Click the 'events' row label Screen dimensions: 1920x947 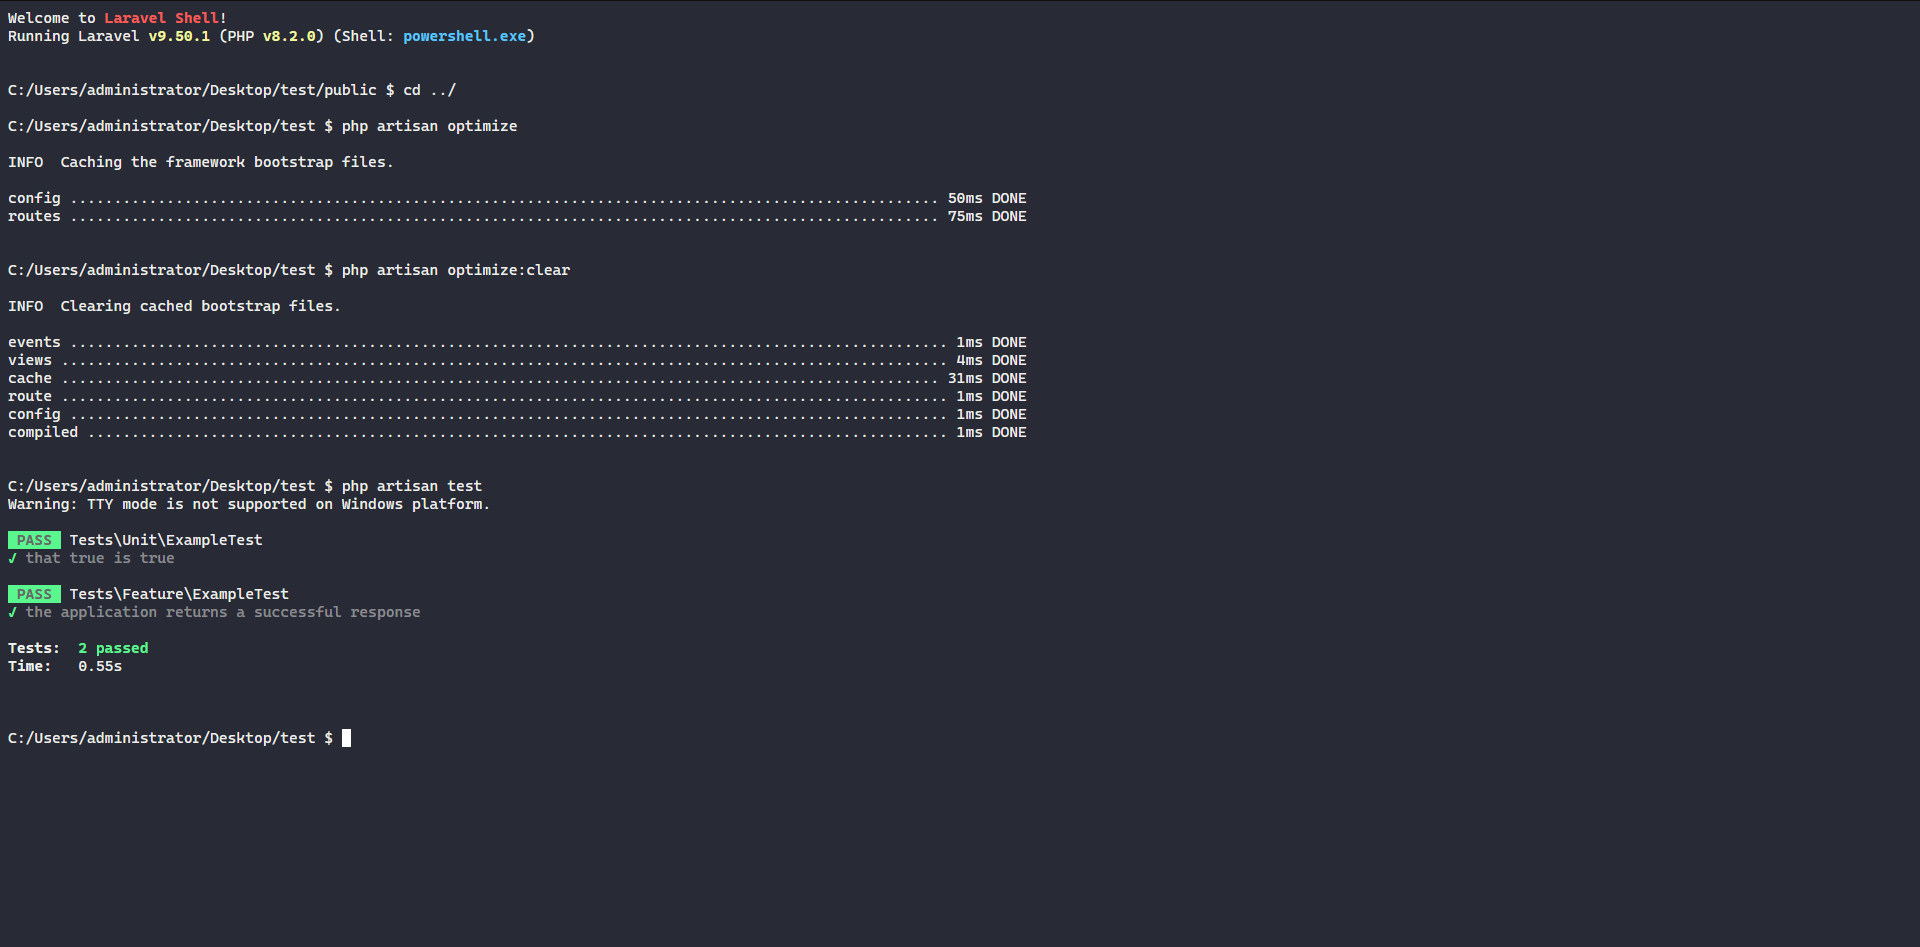point(34,342)
